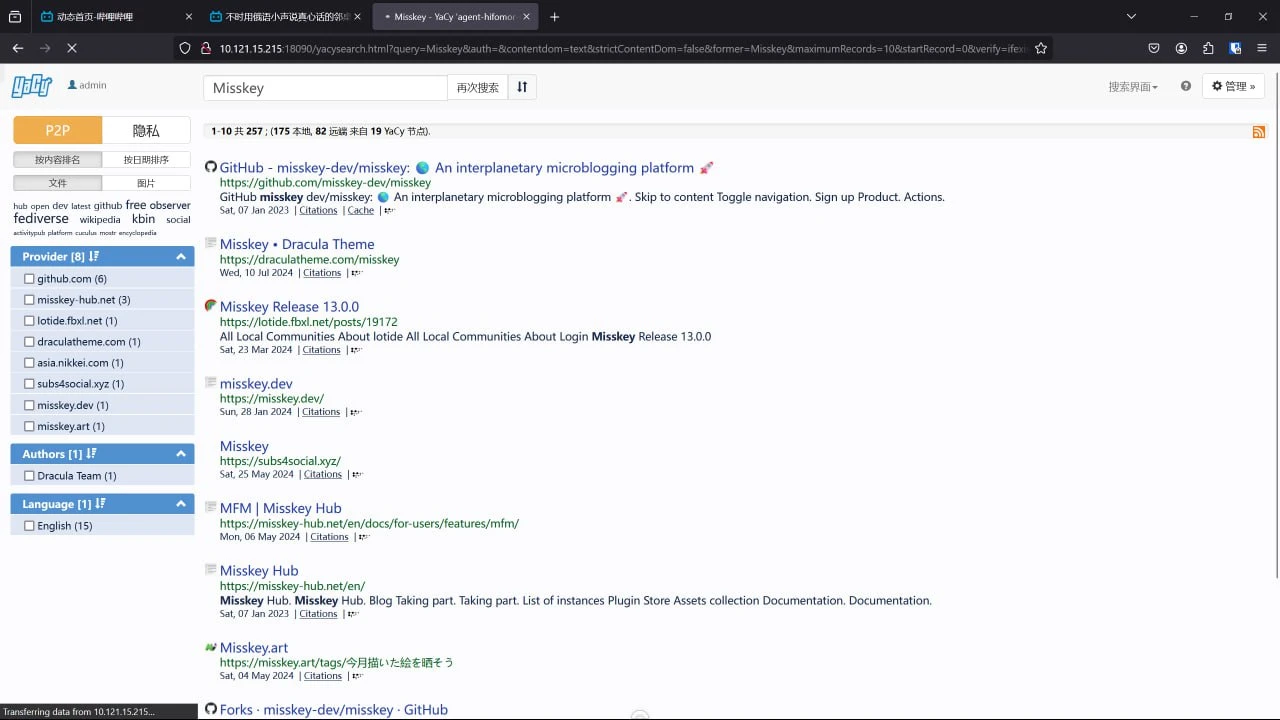Collapse the Provider facet panel chevron
This screenshot has height=720, width=1280.
pos(181,257)
